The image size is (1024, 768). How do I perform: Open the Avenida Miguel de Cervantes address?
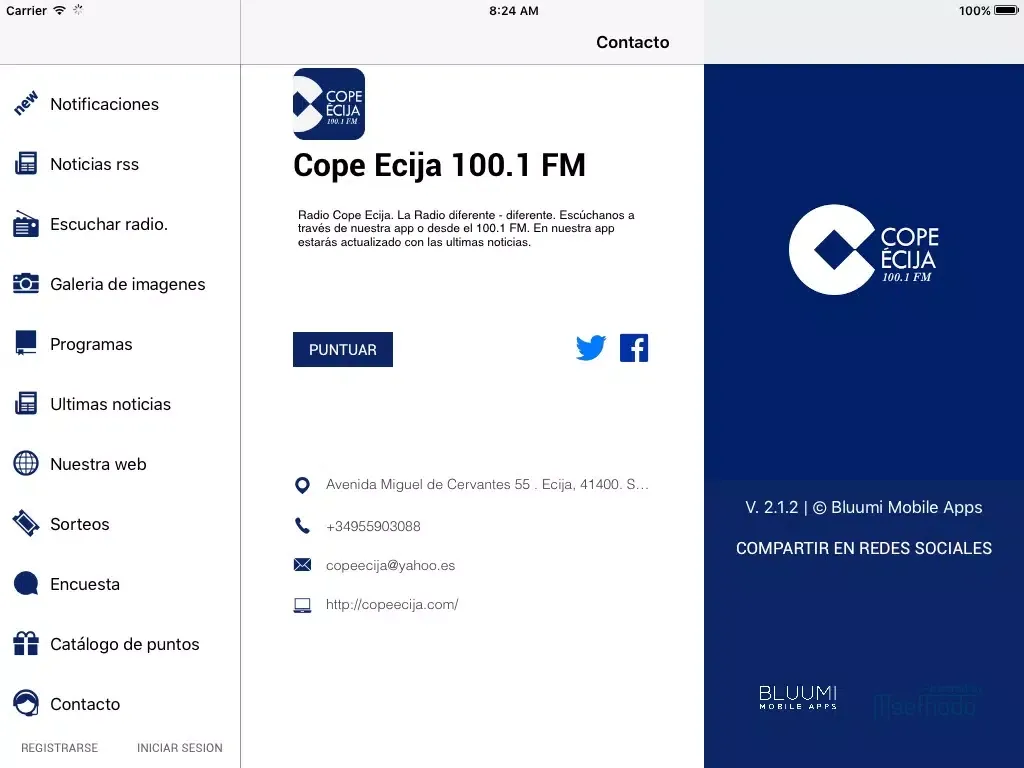(487, 485)
